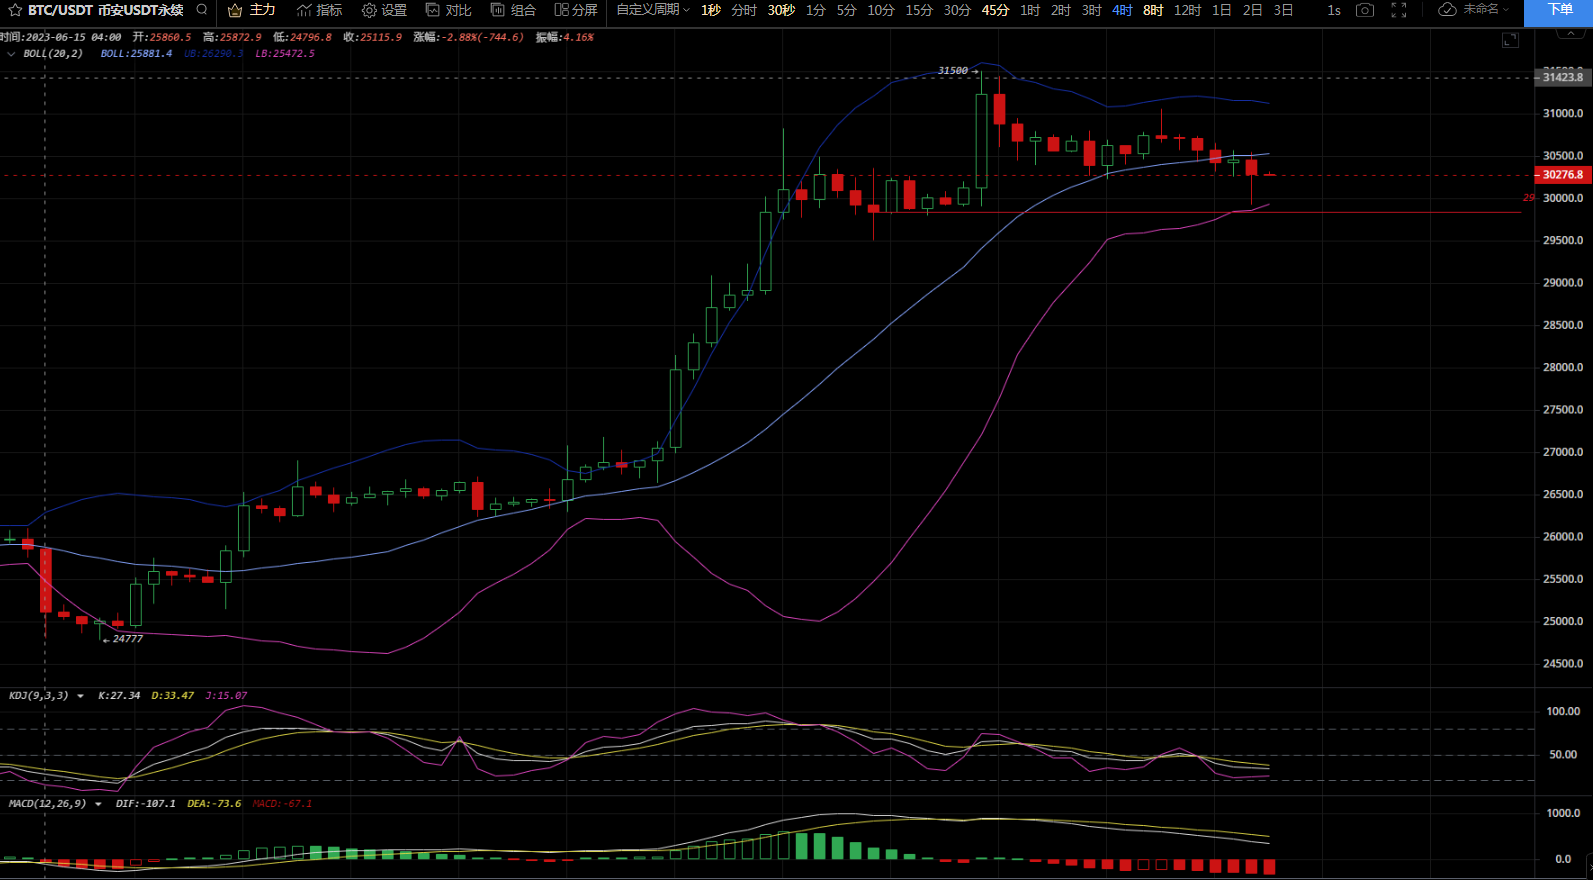
Task: Enter fullscreen mode using the expand icon
Action: [x=1399, y=10]
